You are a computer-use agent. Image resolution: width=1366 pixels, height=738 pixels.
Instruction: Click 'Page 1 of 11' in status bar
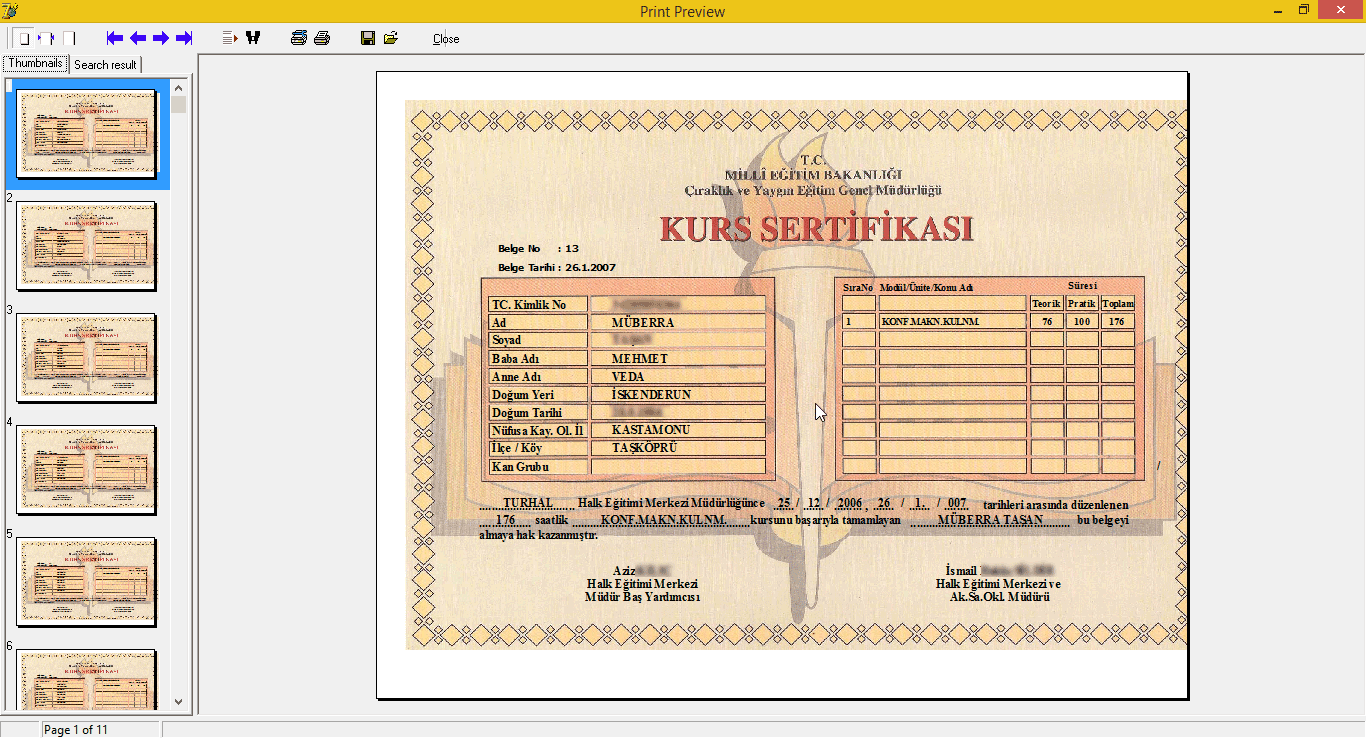click(x=76, y=730)
